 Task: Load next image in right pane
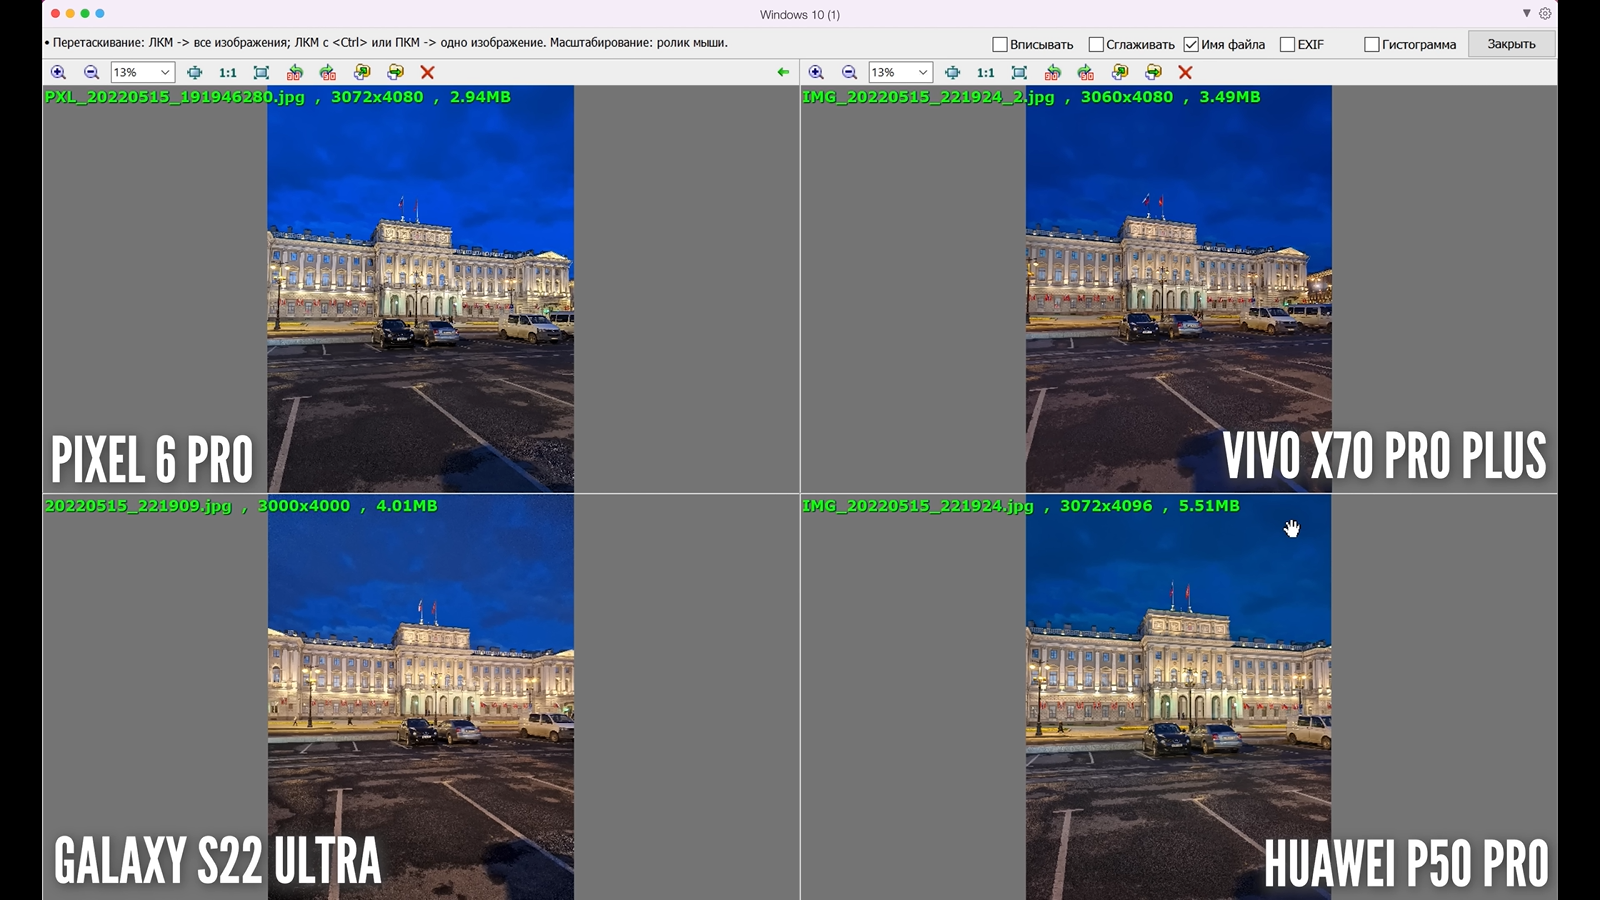click(x=1153, y=72)
